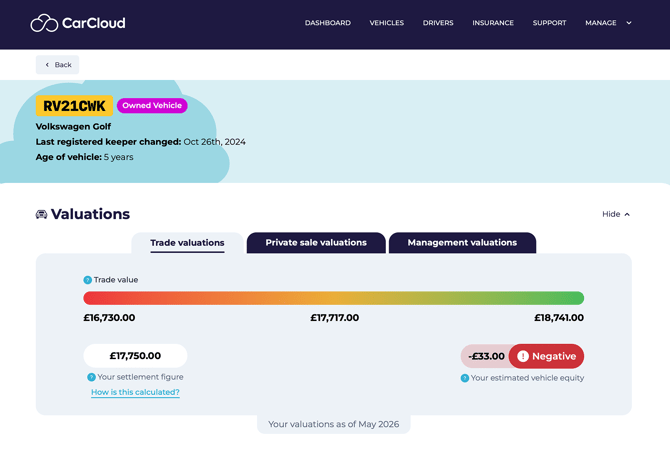Click the trade value gradient bar

334,298
